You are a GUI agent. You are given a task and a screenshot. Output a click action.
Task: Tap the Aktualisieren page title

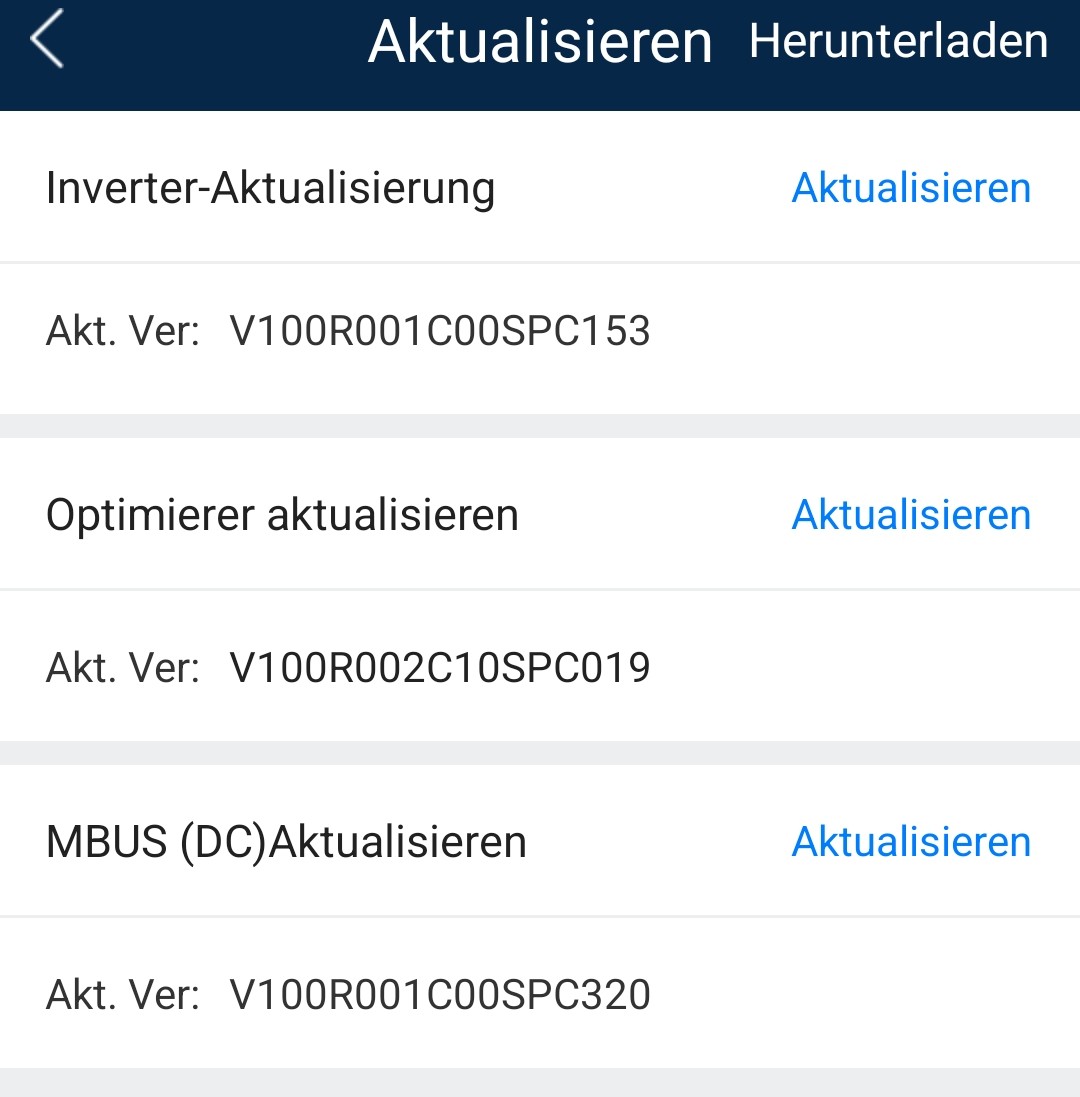pyautogui.click(x=540, y=42)
